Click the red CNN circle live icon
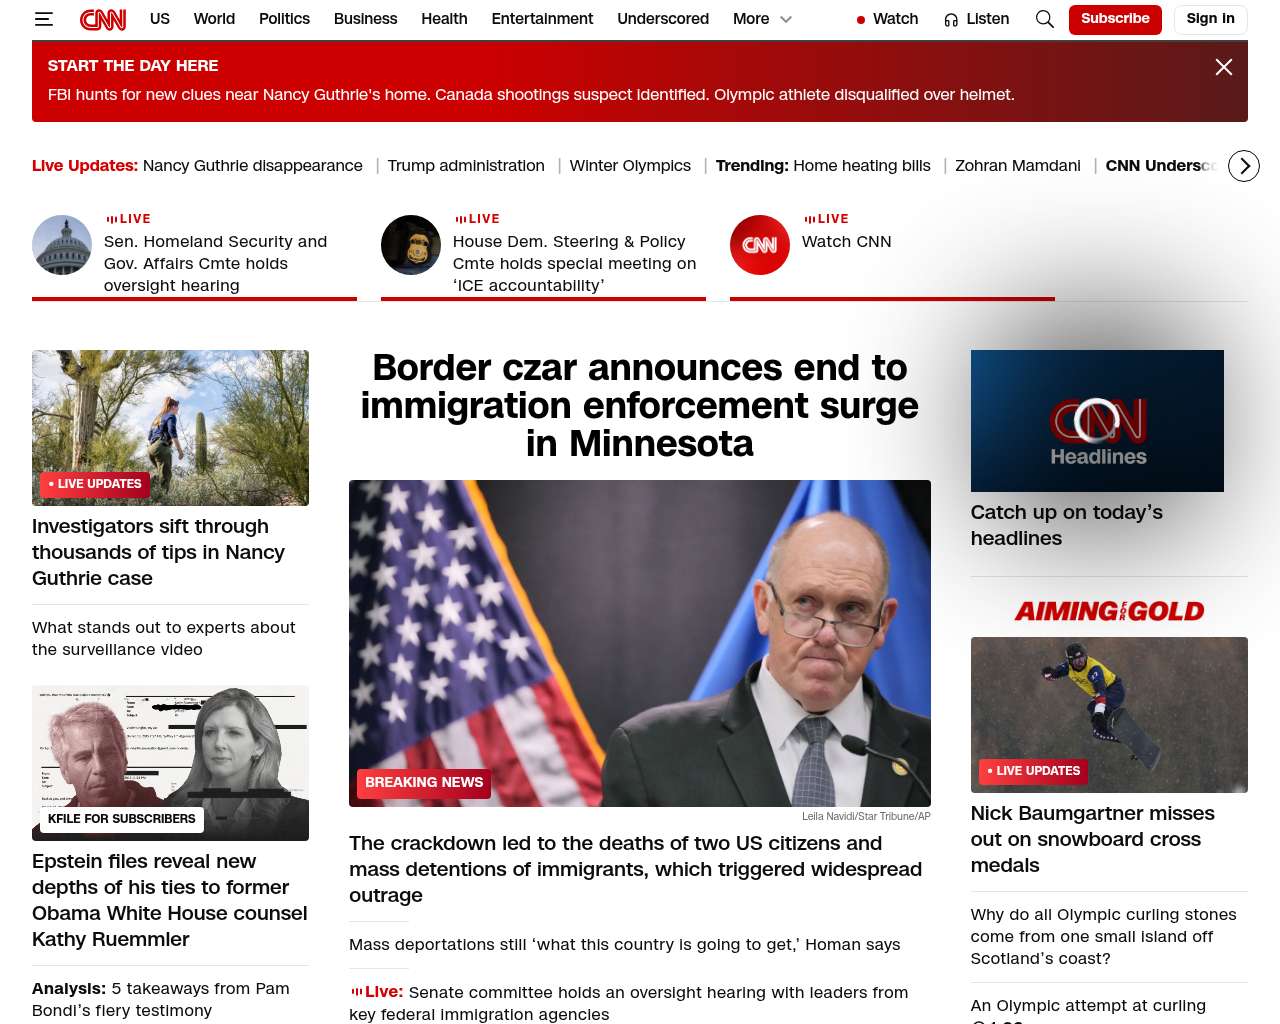Screen dimensions: 1280x1024 (x=760, y=245)
